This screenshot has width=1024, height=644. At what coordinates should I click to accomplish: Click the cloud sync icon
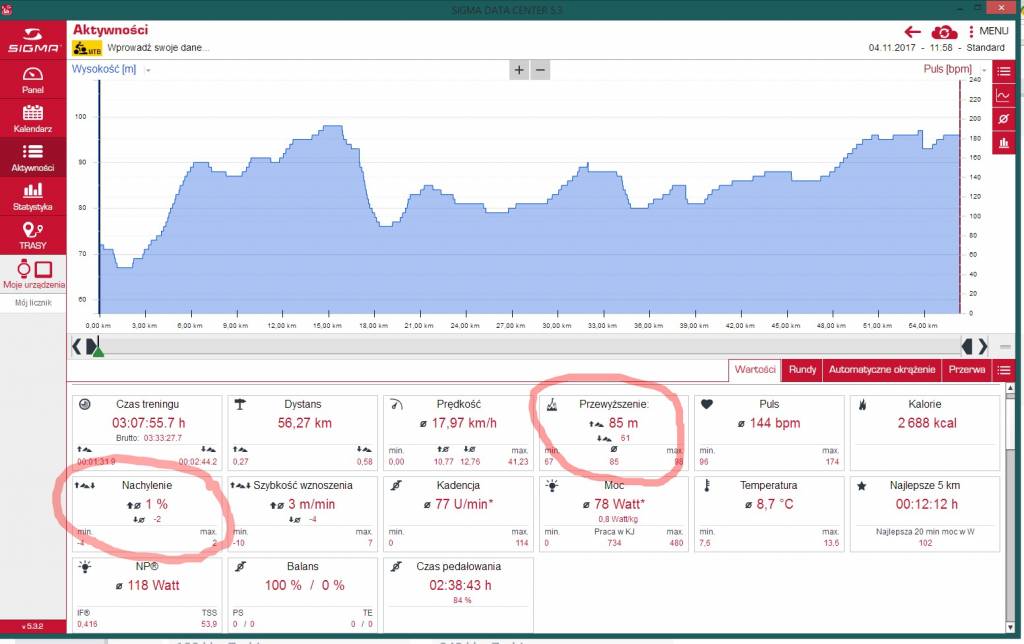pyautogui.click(x=944, y=31)
